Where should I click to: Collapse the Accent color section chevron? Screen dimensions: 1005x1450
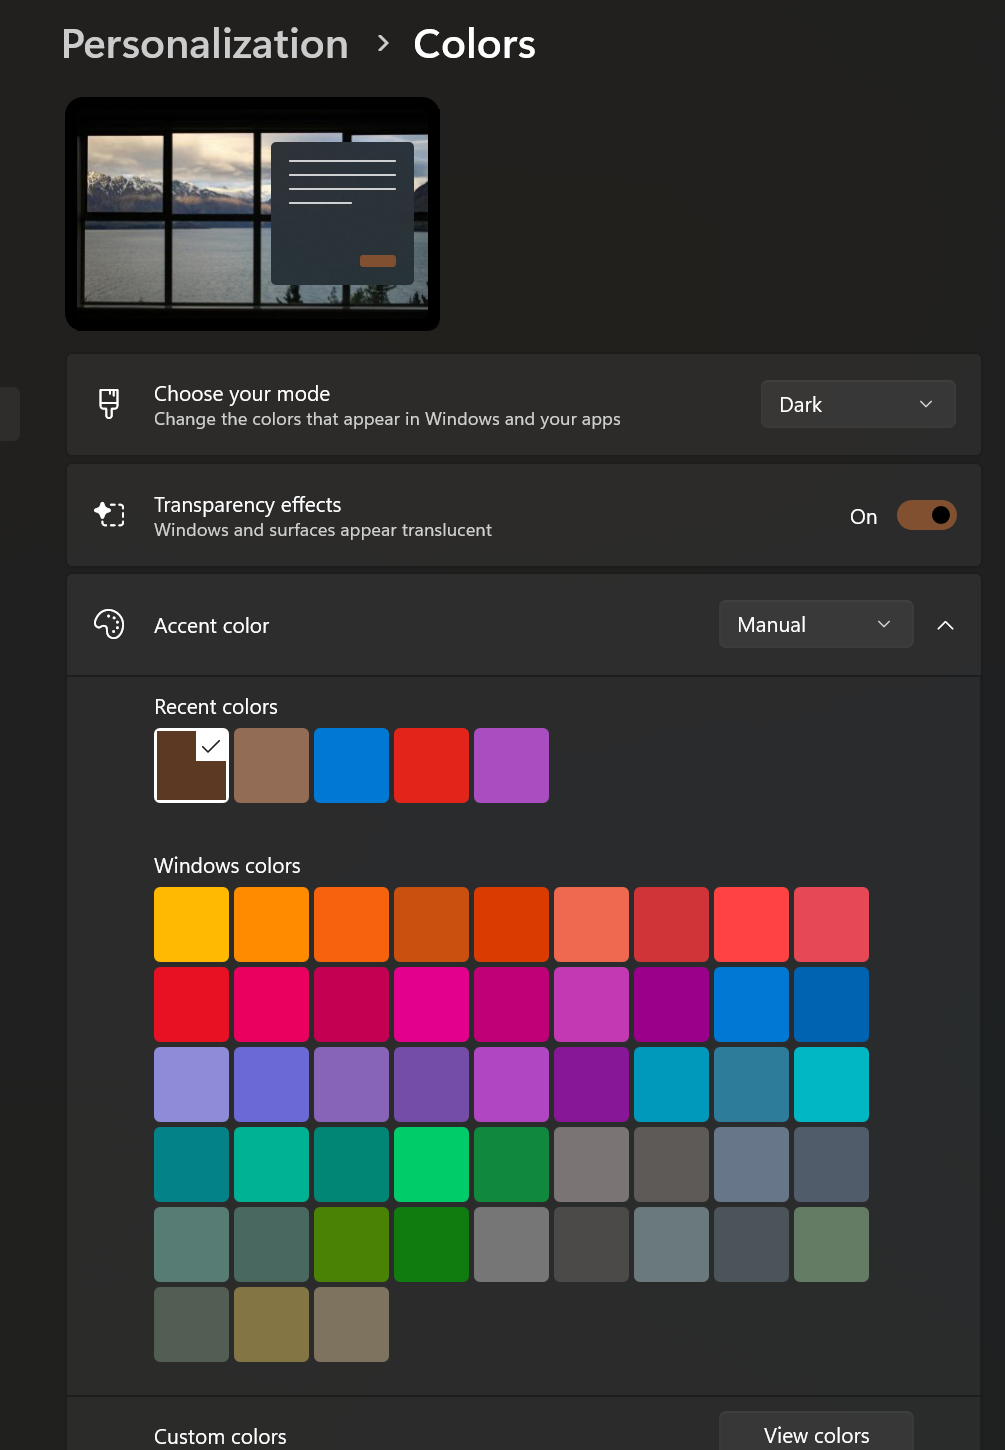945,625
